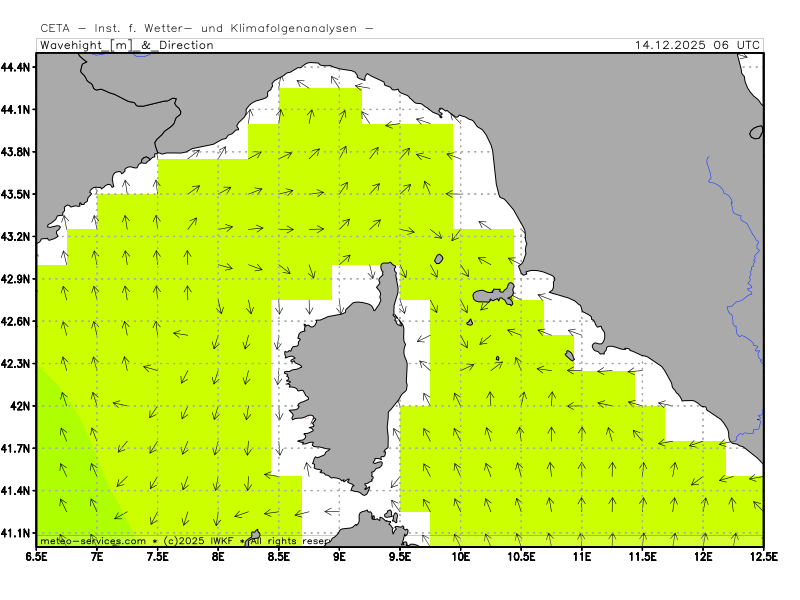Click the small Capraia island north of Elba
The image size is (800, 600).
pos(438,259)
